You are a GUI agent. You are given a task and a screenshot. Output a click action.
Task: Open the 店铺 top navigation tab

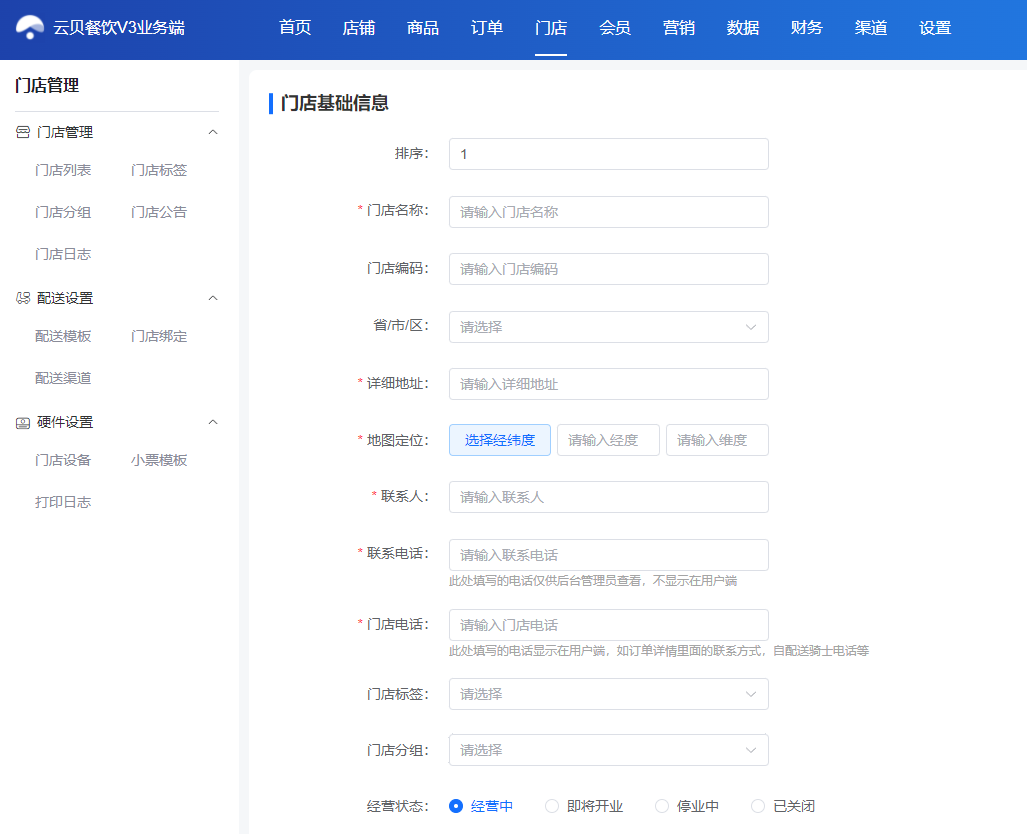click(x=359, y=28)
